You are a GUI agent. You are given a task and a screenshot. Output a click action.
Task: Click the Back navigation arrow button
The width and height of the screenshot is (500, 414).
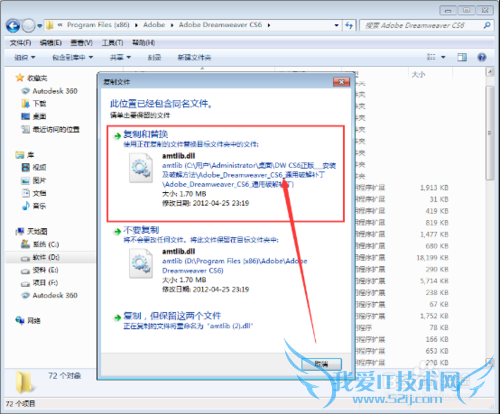click(13, 26)
